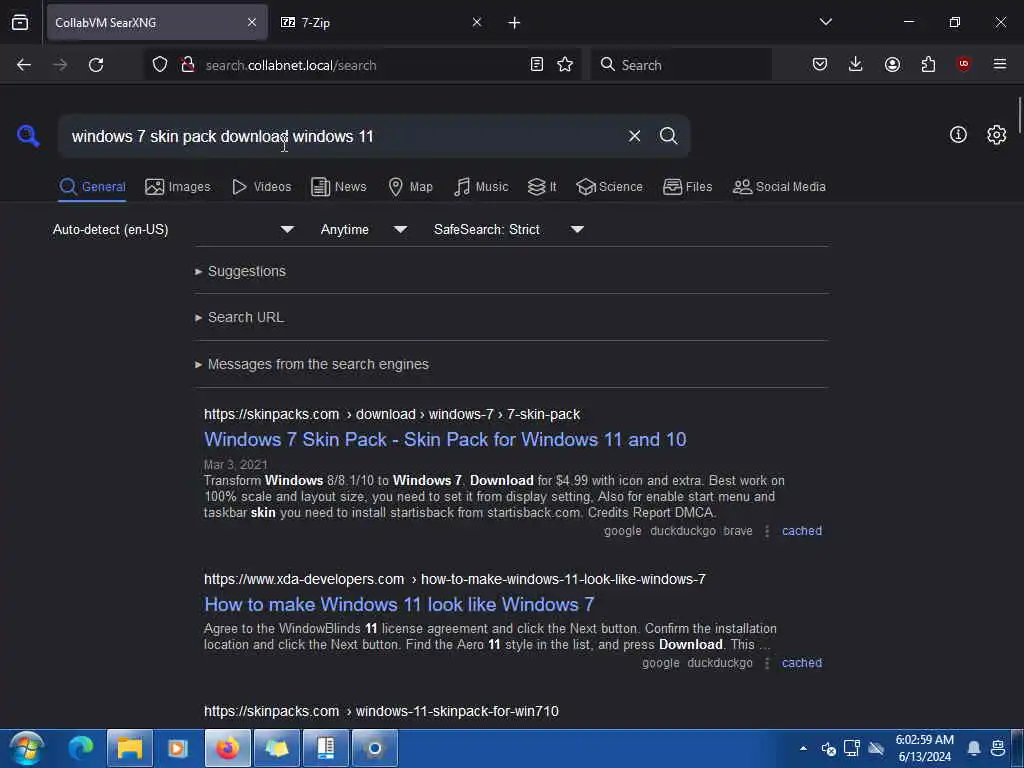Open the Pocket save icon
1024x768 pixels.
820,65
